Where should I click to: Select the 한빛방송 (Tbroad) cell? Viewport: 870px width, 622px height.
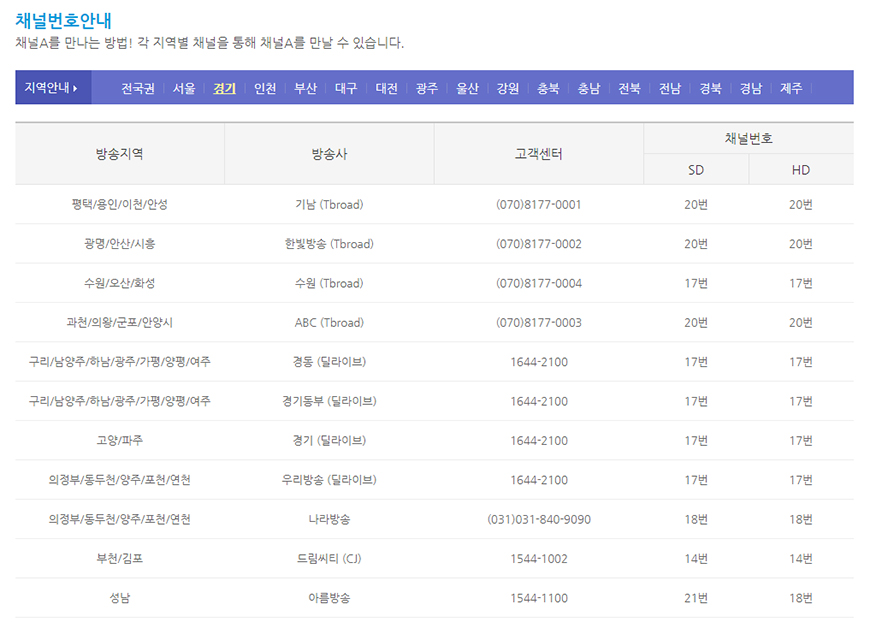(x=329, y=244)
